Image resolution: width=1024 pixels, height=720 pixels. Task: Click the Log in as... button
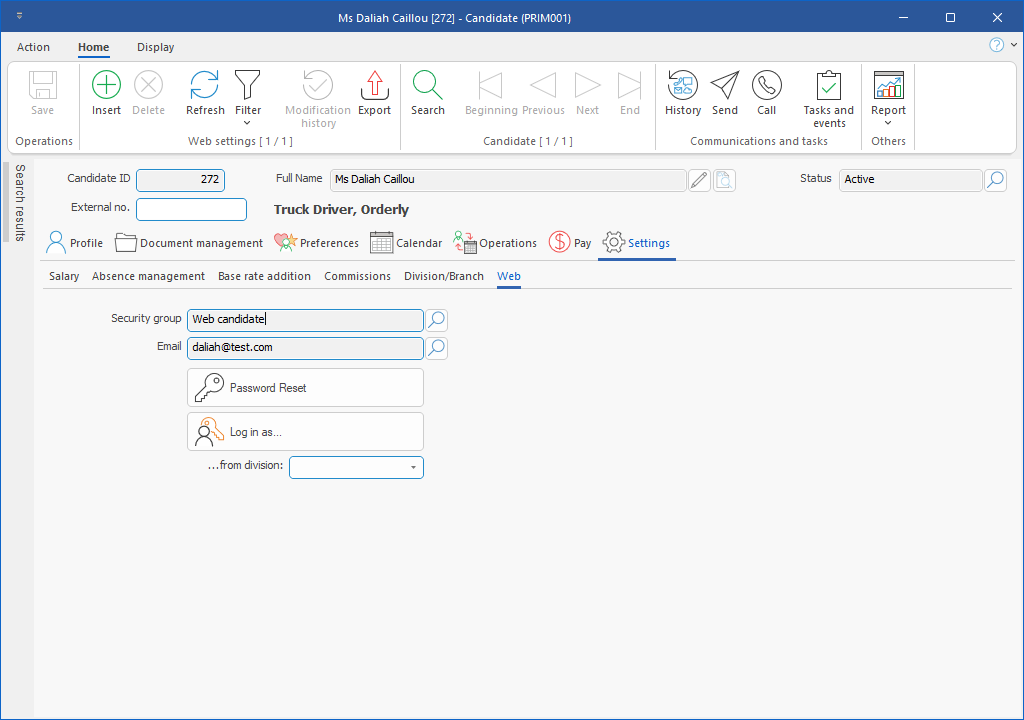(305, 432)
